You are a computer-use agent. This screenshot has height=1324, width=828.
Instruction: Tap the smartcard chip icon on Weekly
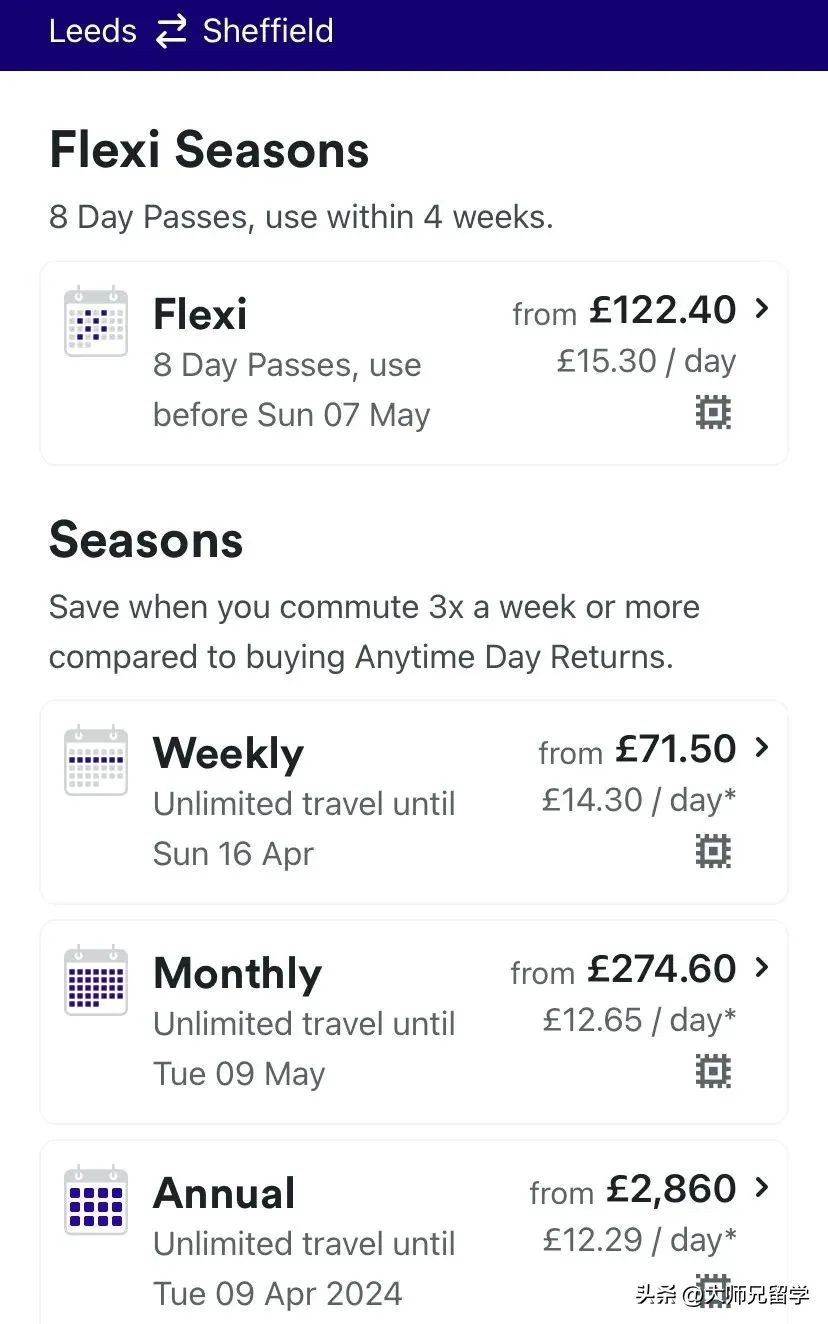(713, 852)
